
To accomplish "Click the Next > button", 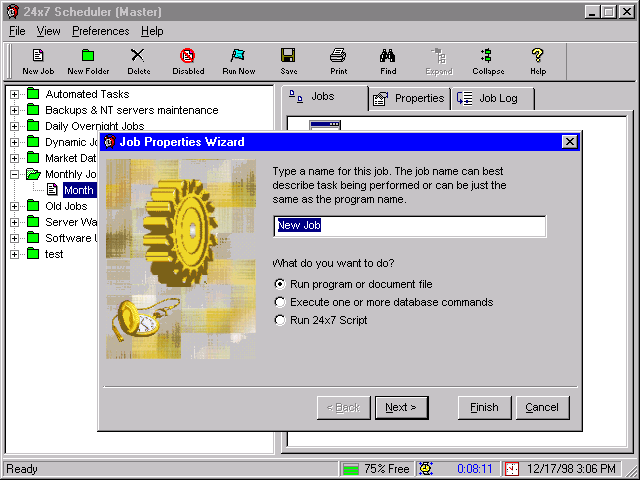I will (x=401, y=407).
